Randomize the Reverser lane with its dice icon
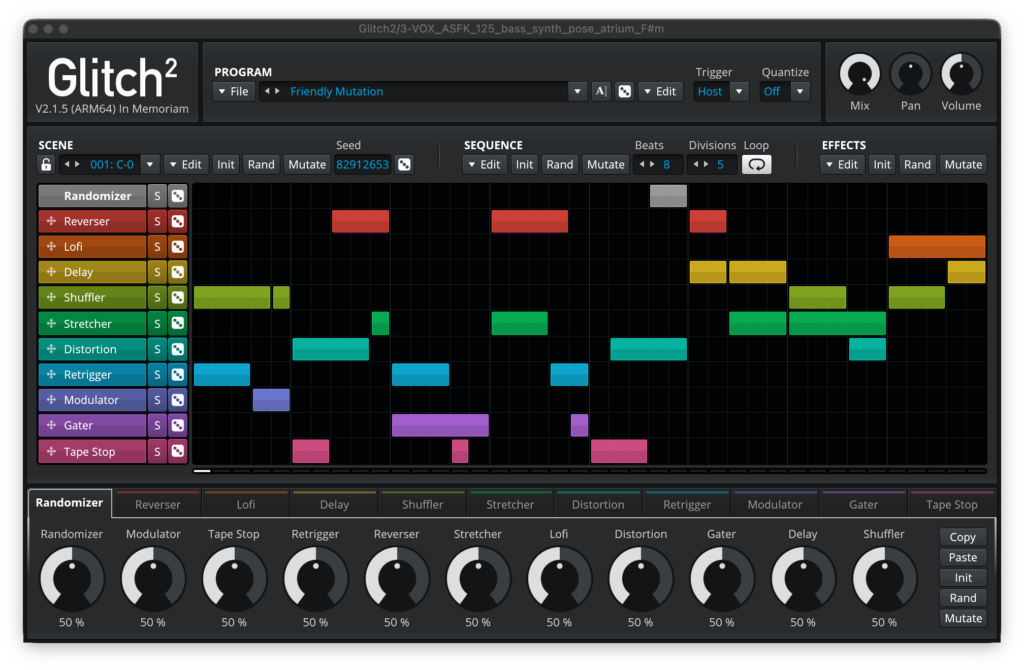This screenshot has height=670, width=1024. 178,221
